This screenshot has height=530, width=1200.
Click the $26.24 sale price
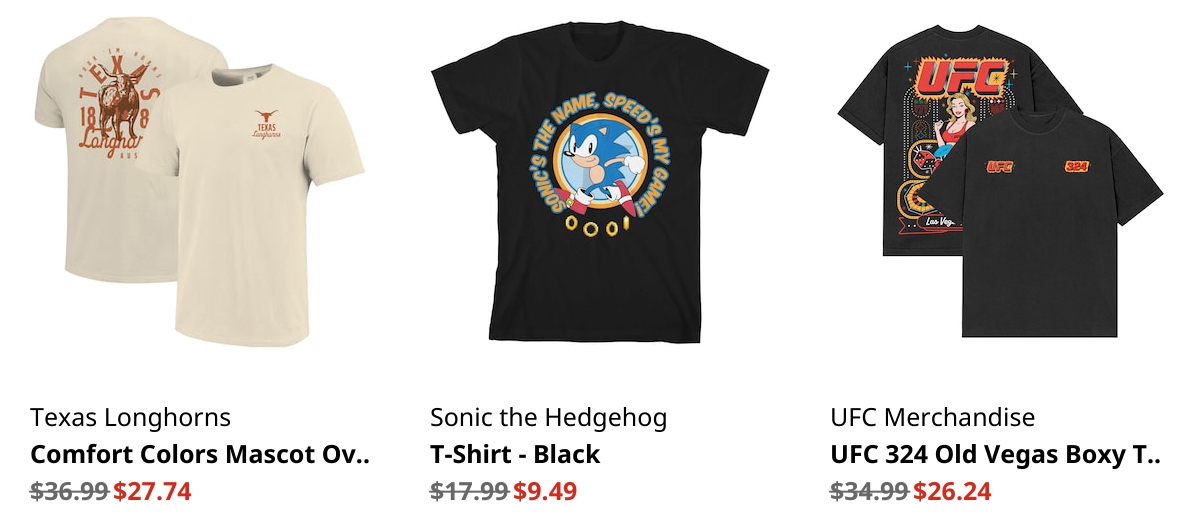point(952,491)
